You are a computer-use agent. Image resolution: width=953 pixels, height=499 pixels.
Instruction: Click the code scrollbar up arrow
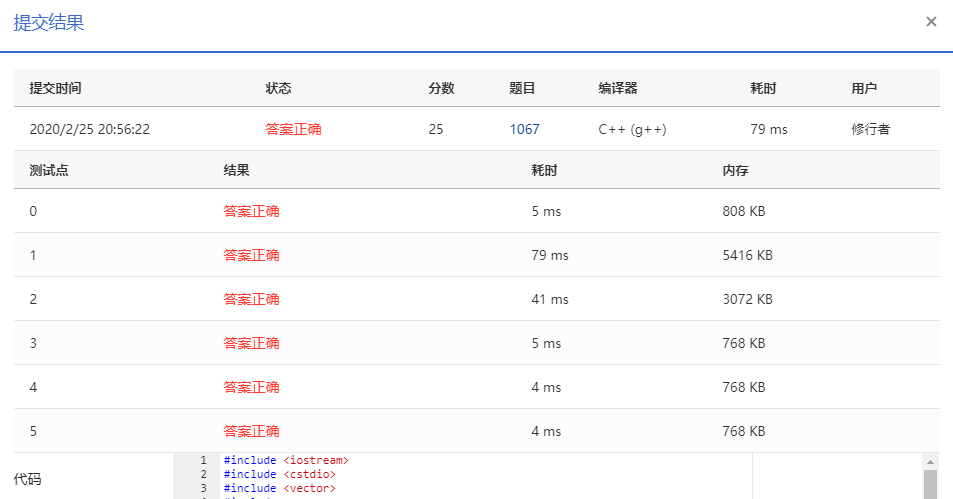point(930,462)
